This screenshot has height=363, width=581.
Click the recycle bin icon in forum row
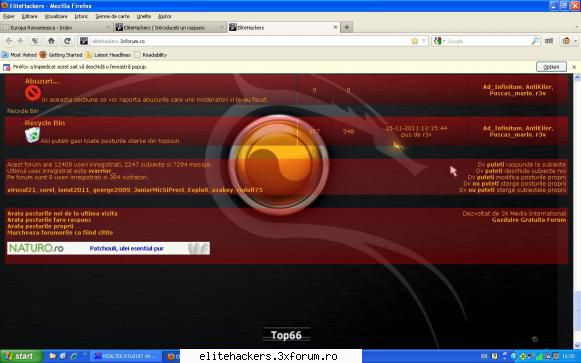tap(33, 135)
